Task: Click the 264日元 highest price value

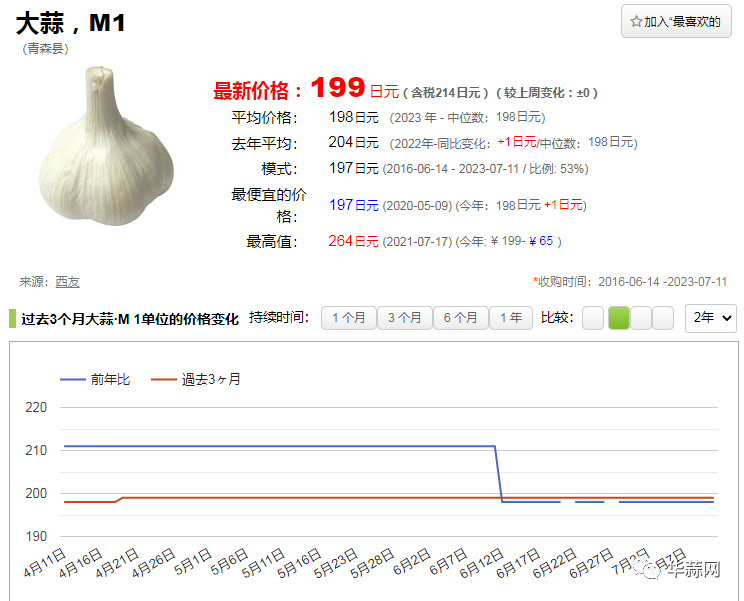Action: click(x=353, y=241)
